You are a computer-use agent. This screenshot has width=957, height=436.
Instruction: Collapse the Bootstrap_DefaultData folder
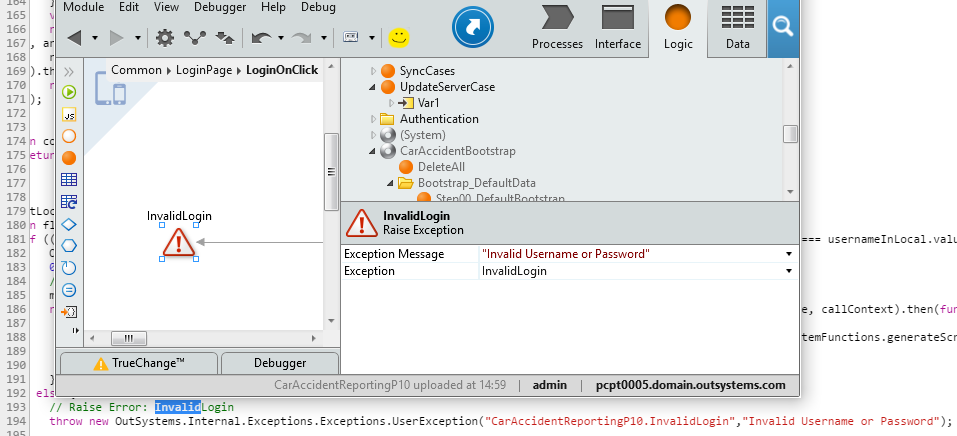tap(391, 183)
